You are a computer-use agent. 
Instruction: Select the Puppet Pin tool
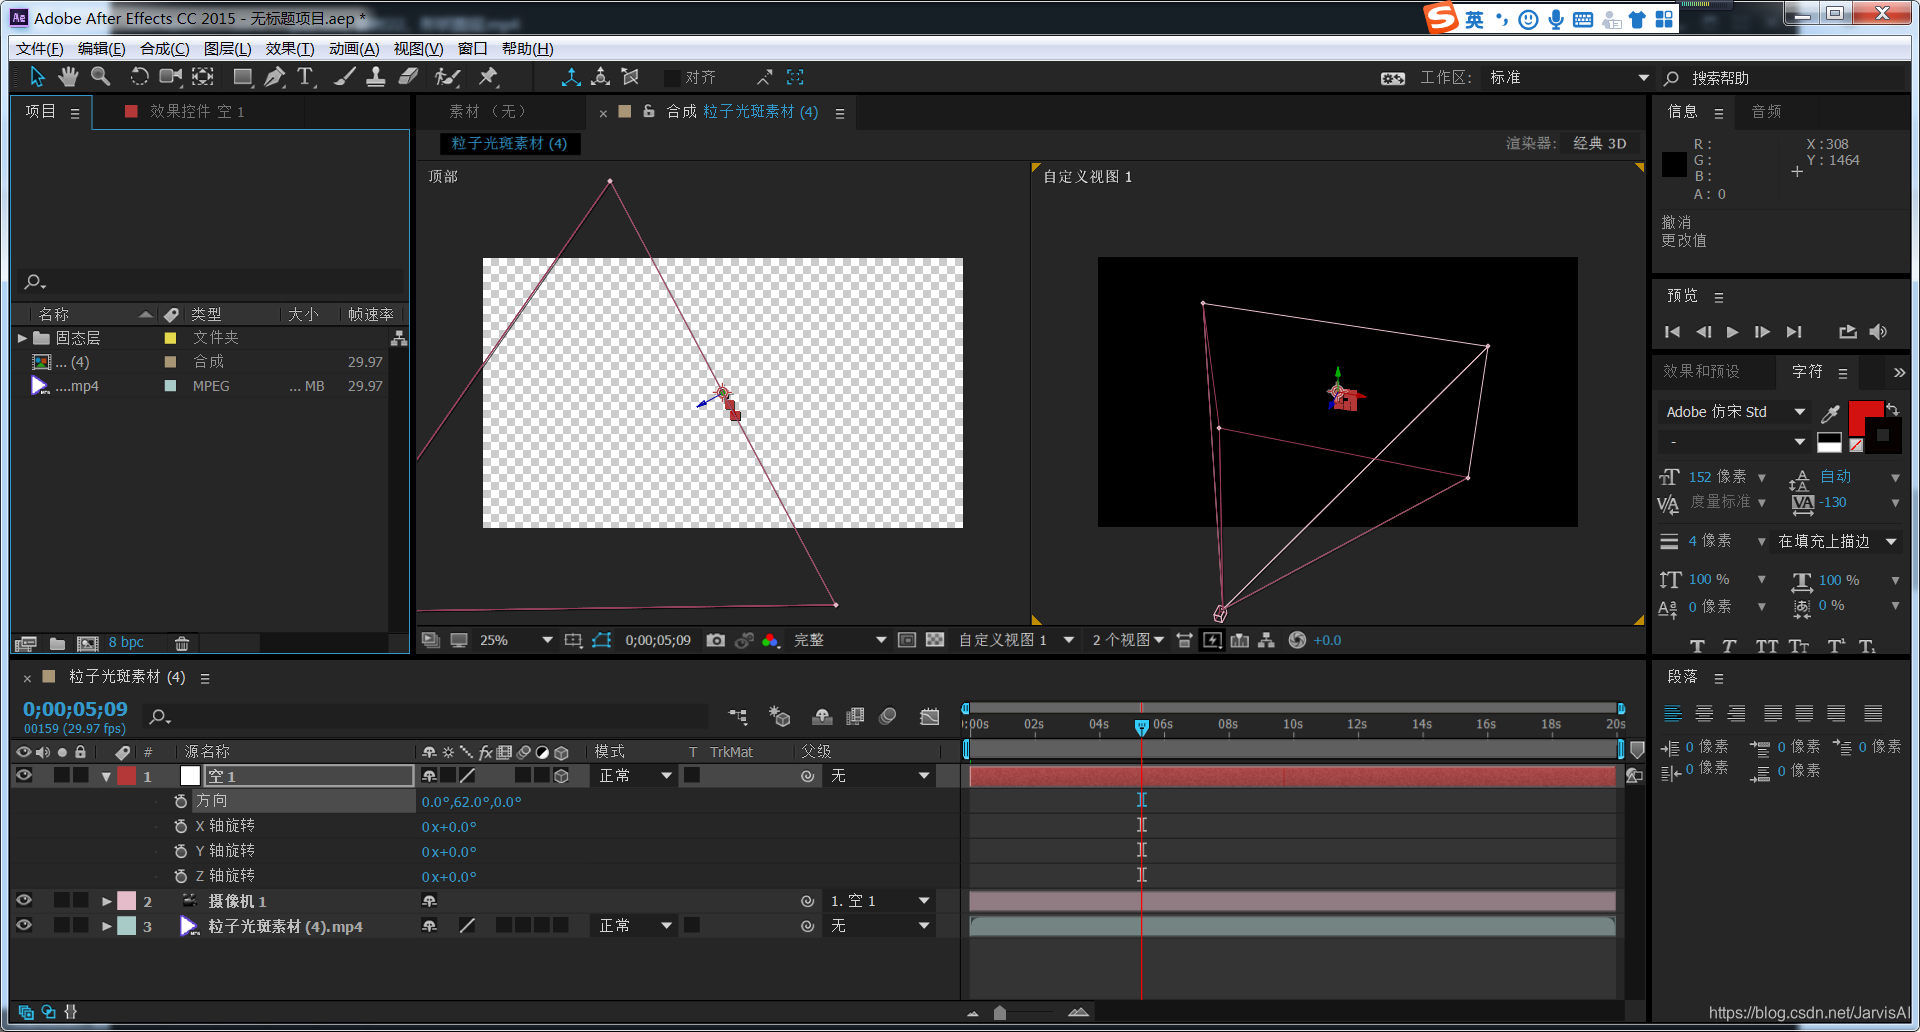click(x=488, y=77)
